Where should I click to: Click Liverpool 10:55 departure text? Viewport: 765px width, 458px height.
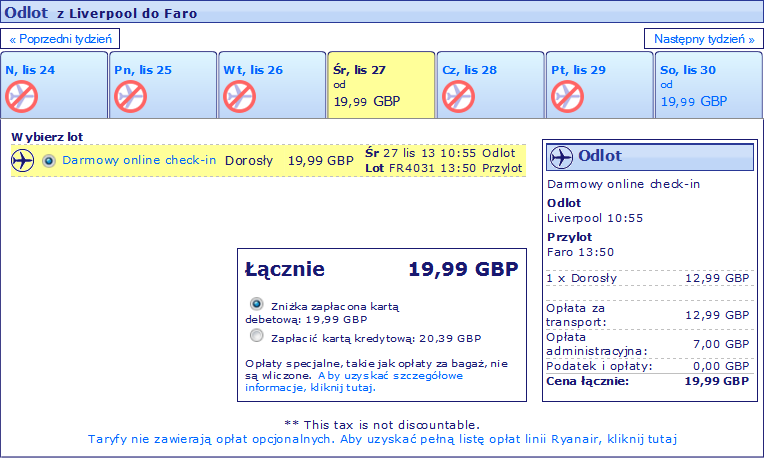[x=595, y=218]
